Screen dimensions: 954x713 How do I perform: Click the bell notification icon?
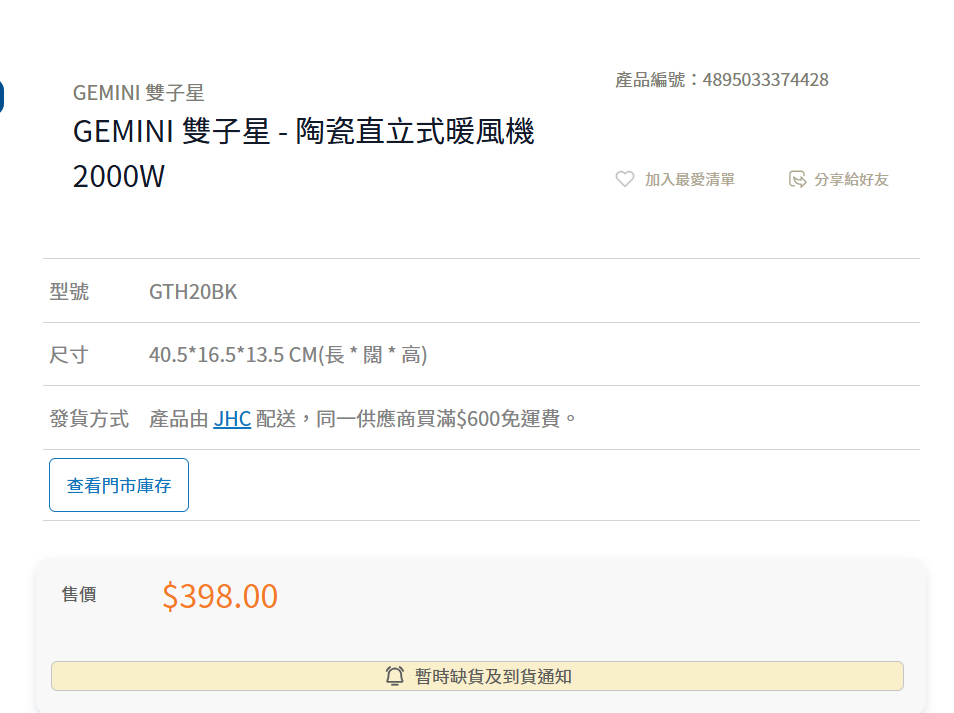pyautogui.click(x=395, y=676)
